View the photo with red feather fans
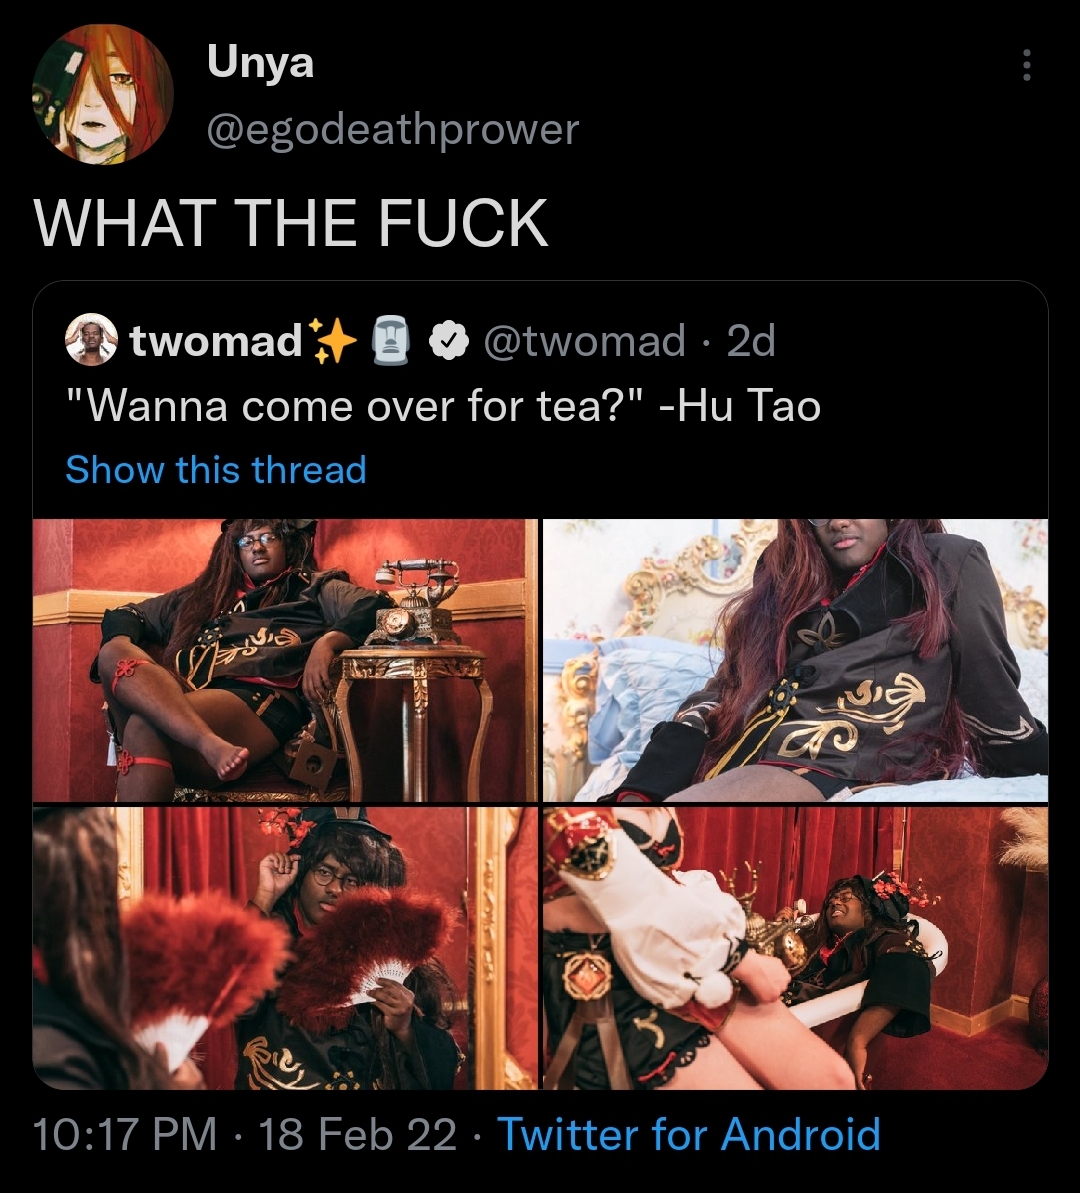 285,948
